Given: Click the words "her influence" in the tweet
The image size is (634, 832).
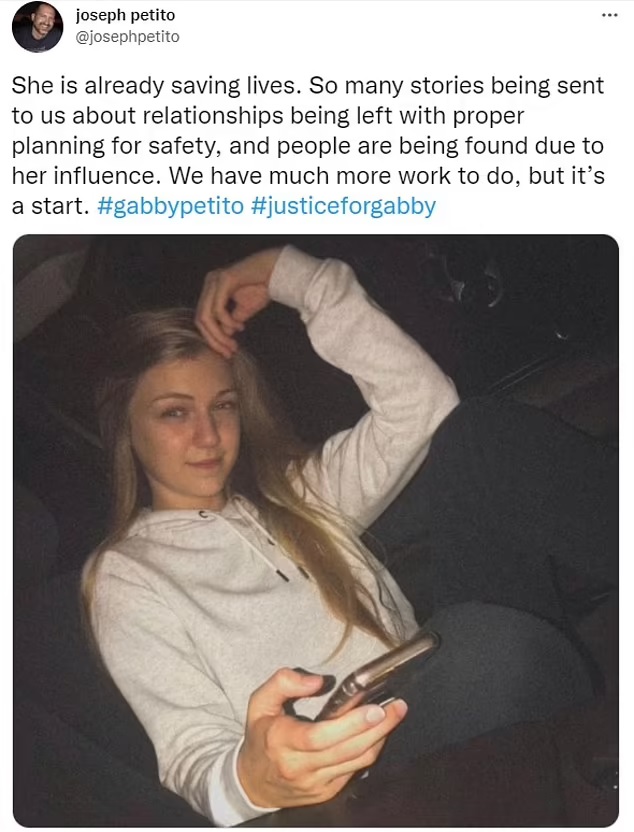Looking at the screenshot, I should point(85,176).
